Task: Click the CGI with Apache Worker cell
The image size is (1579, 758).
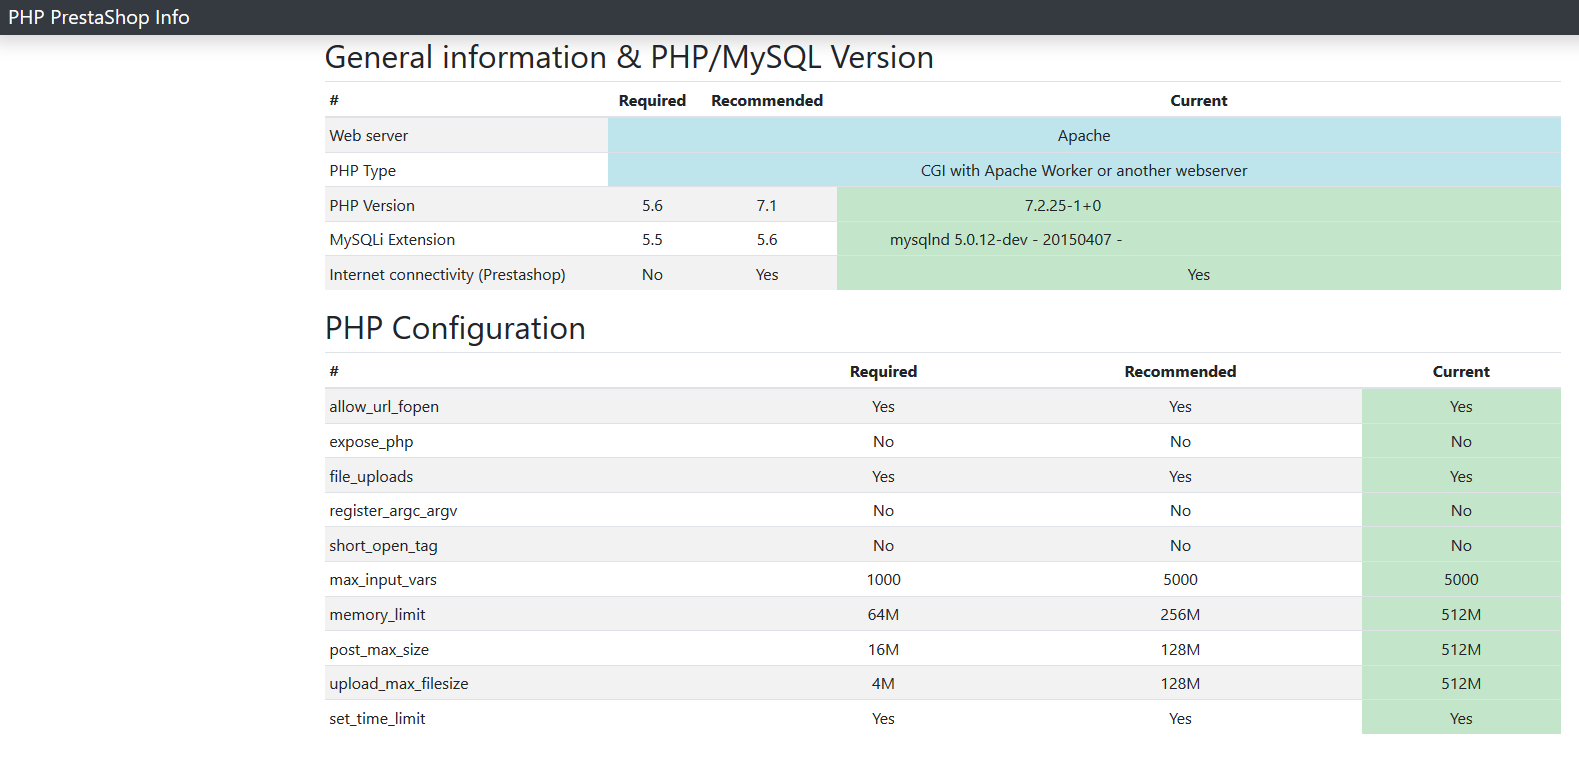Action: point(1084,171)
